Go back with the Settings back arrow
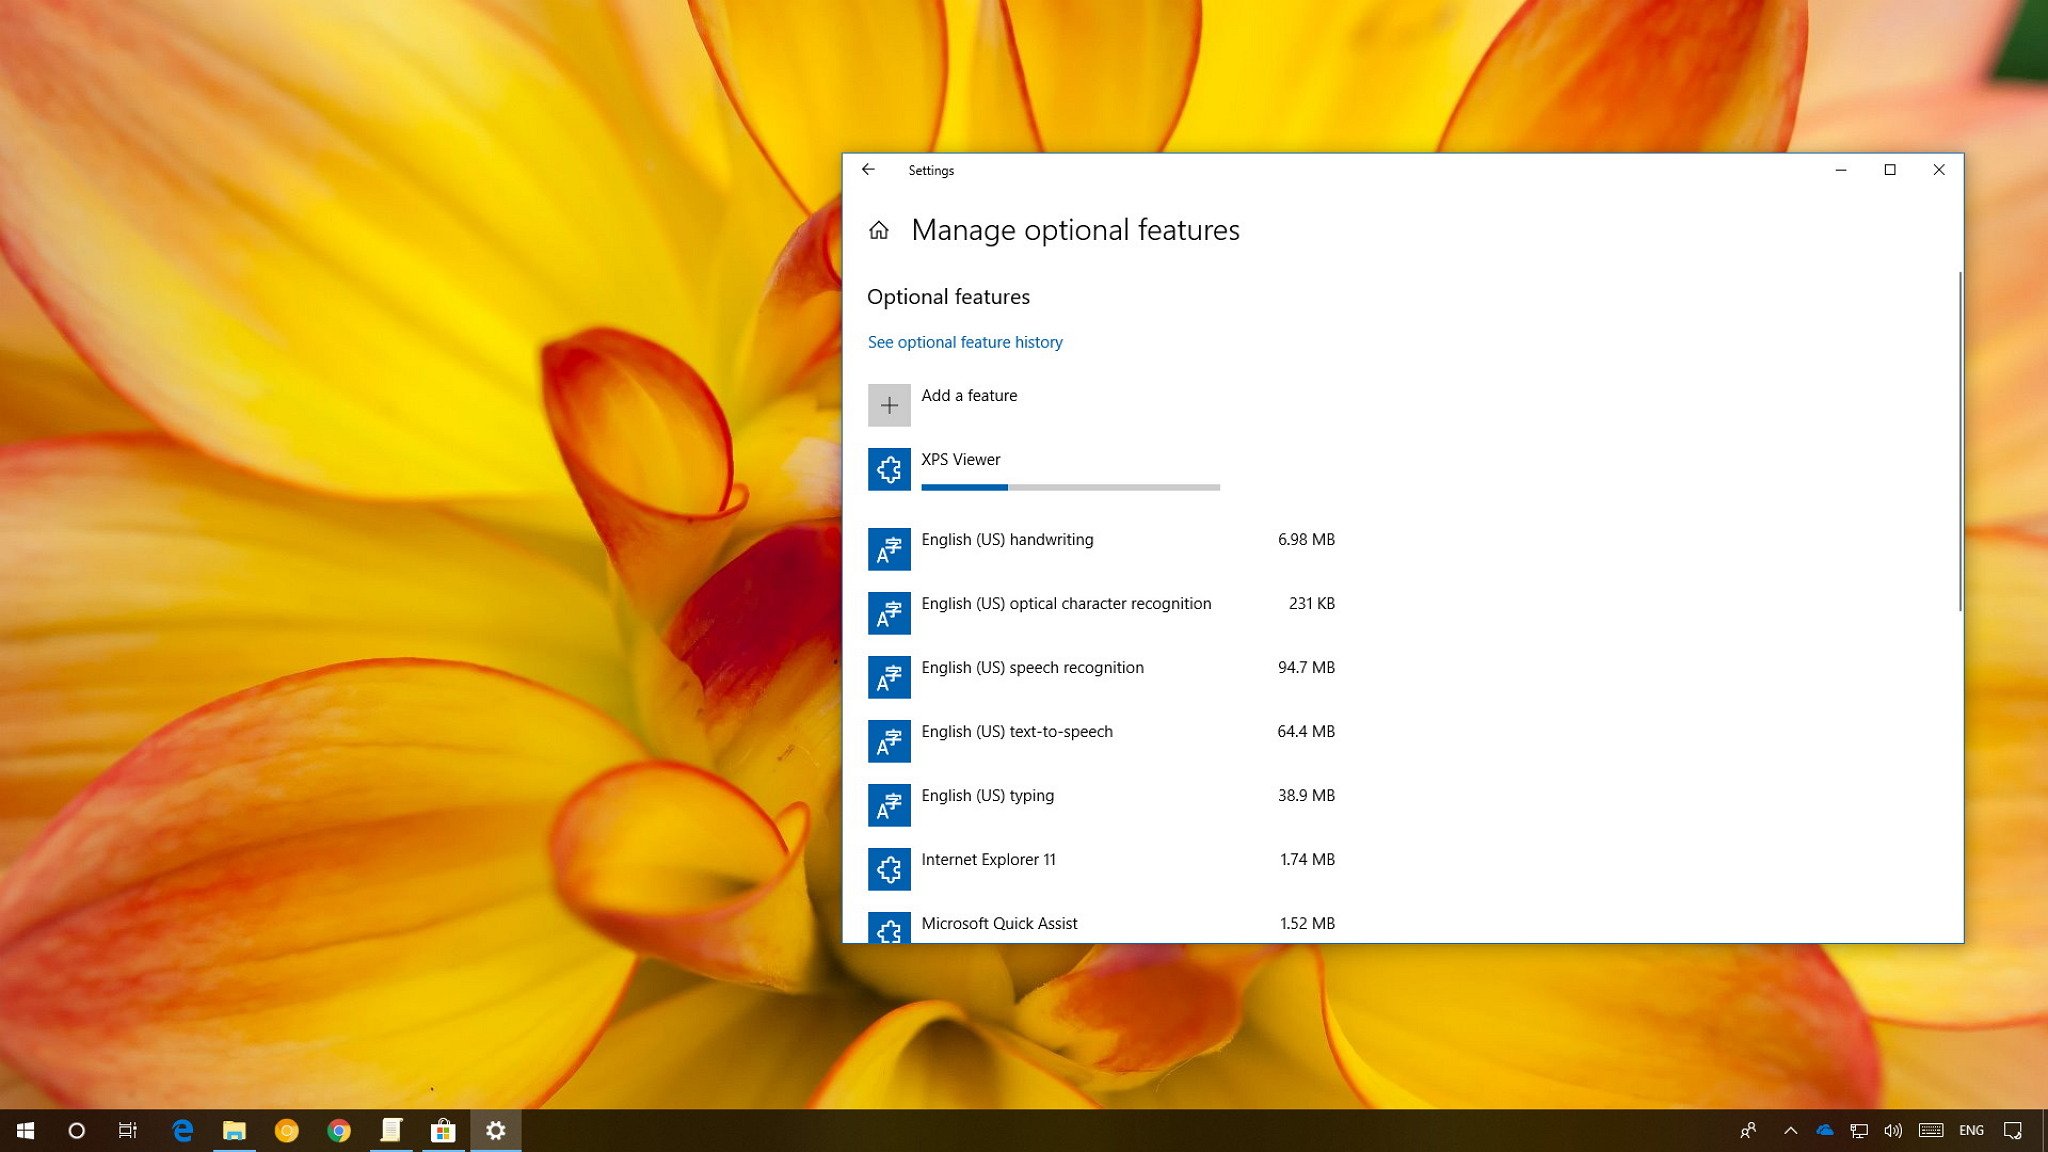 pos(868,170)
